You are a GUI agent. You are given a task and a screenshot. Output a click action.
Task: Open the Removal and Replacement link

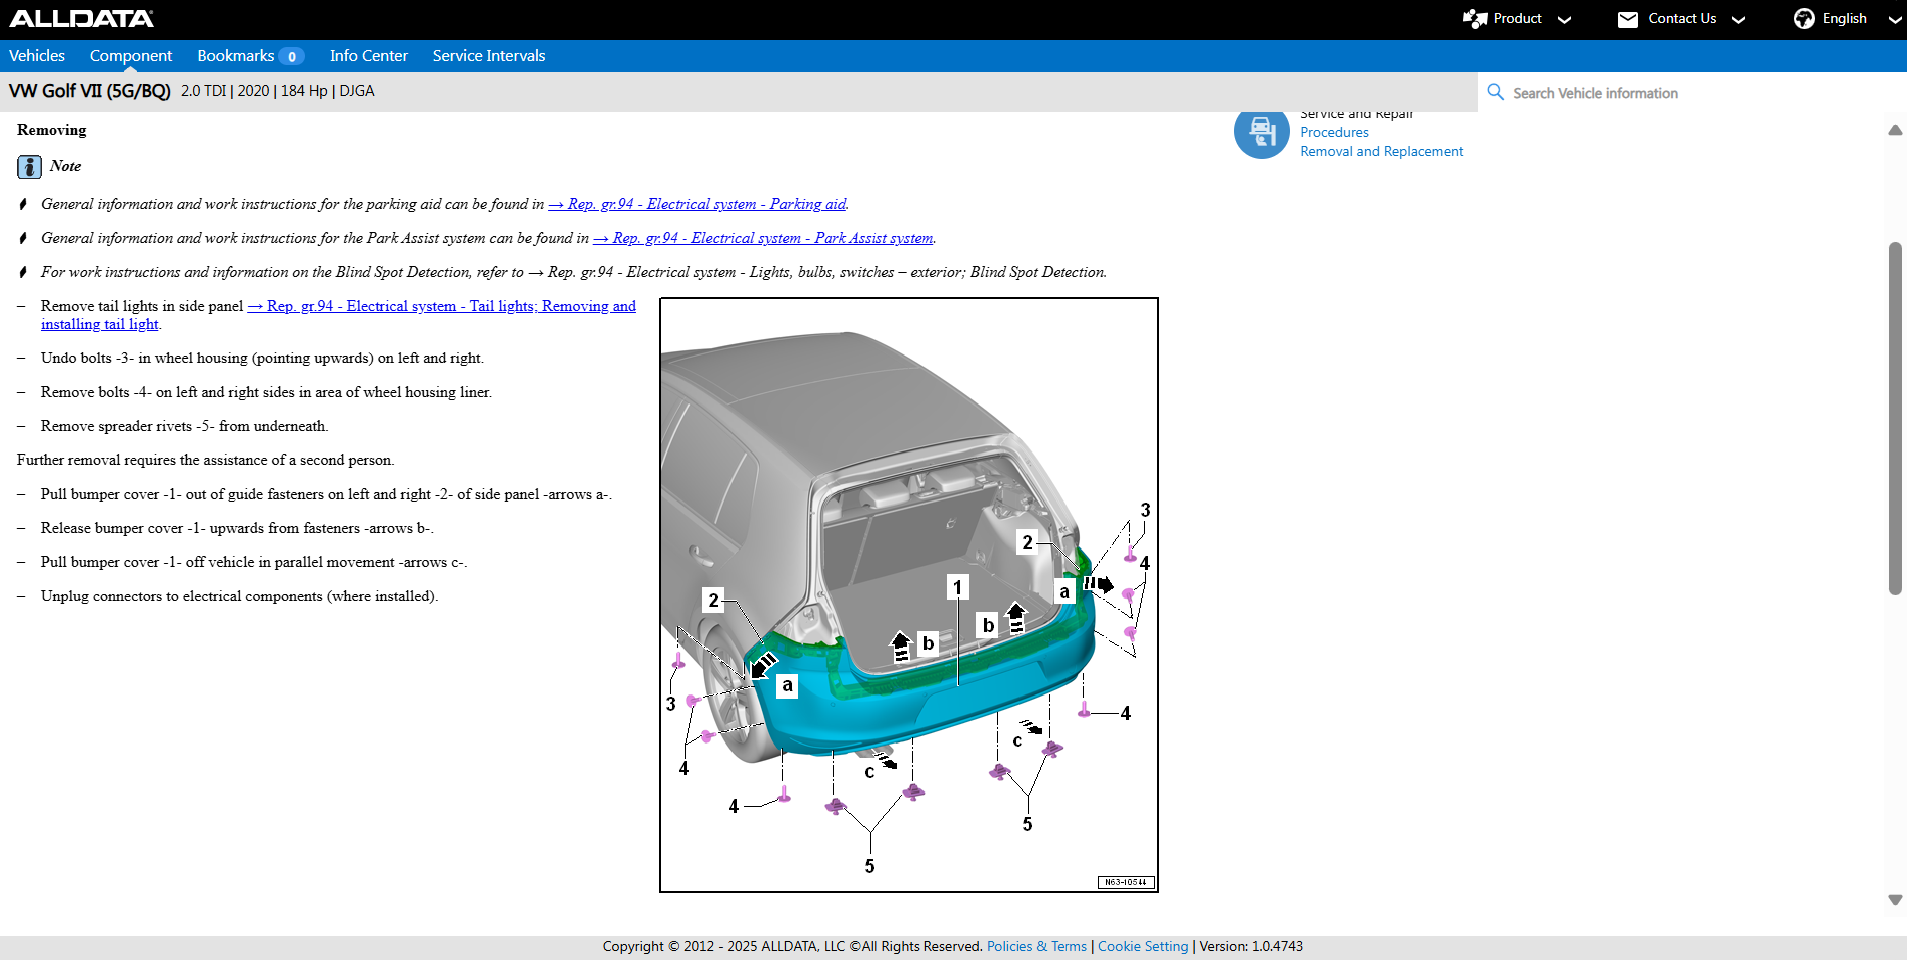(1381, 151)
